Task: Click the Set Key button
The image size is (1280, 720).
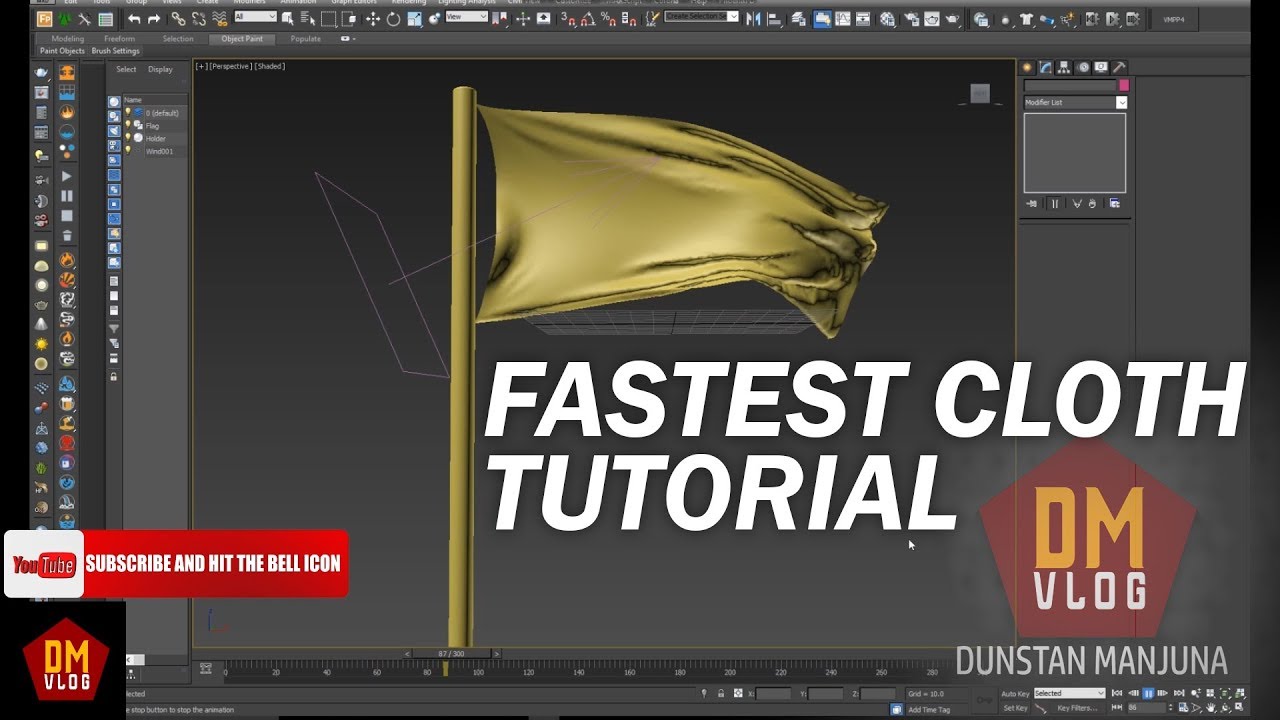Action: (x=1015, y=708)
